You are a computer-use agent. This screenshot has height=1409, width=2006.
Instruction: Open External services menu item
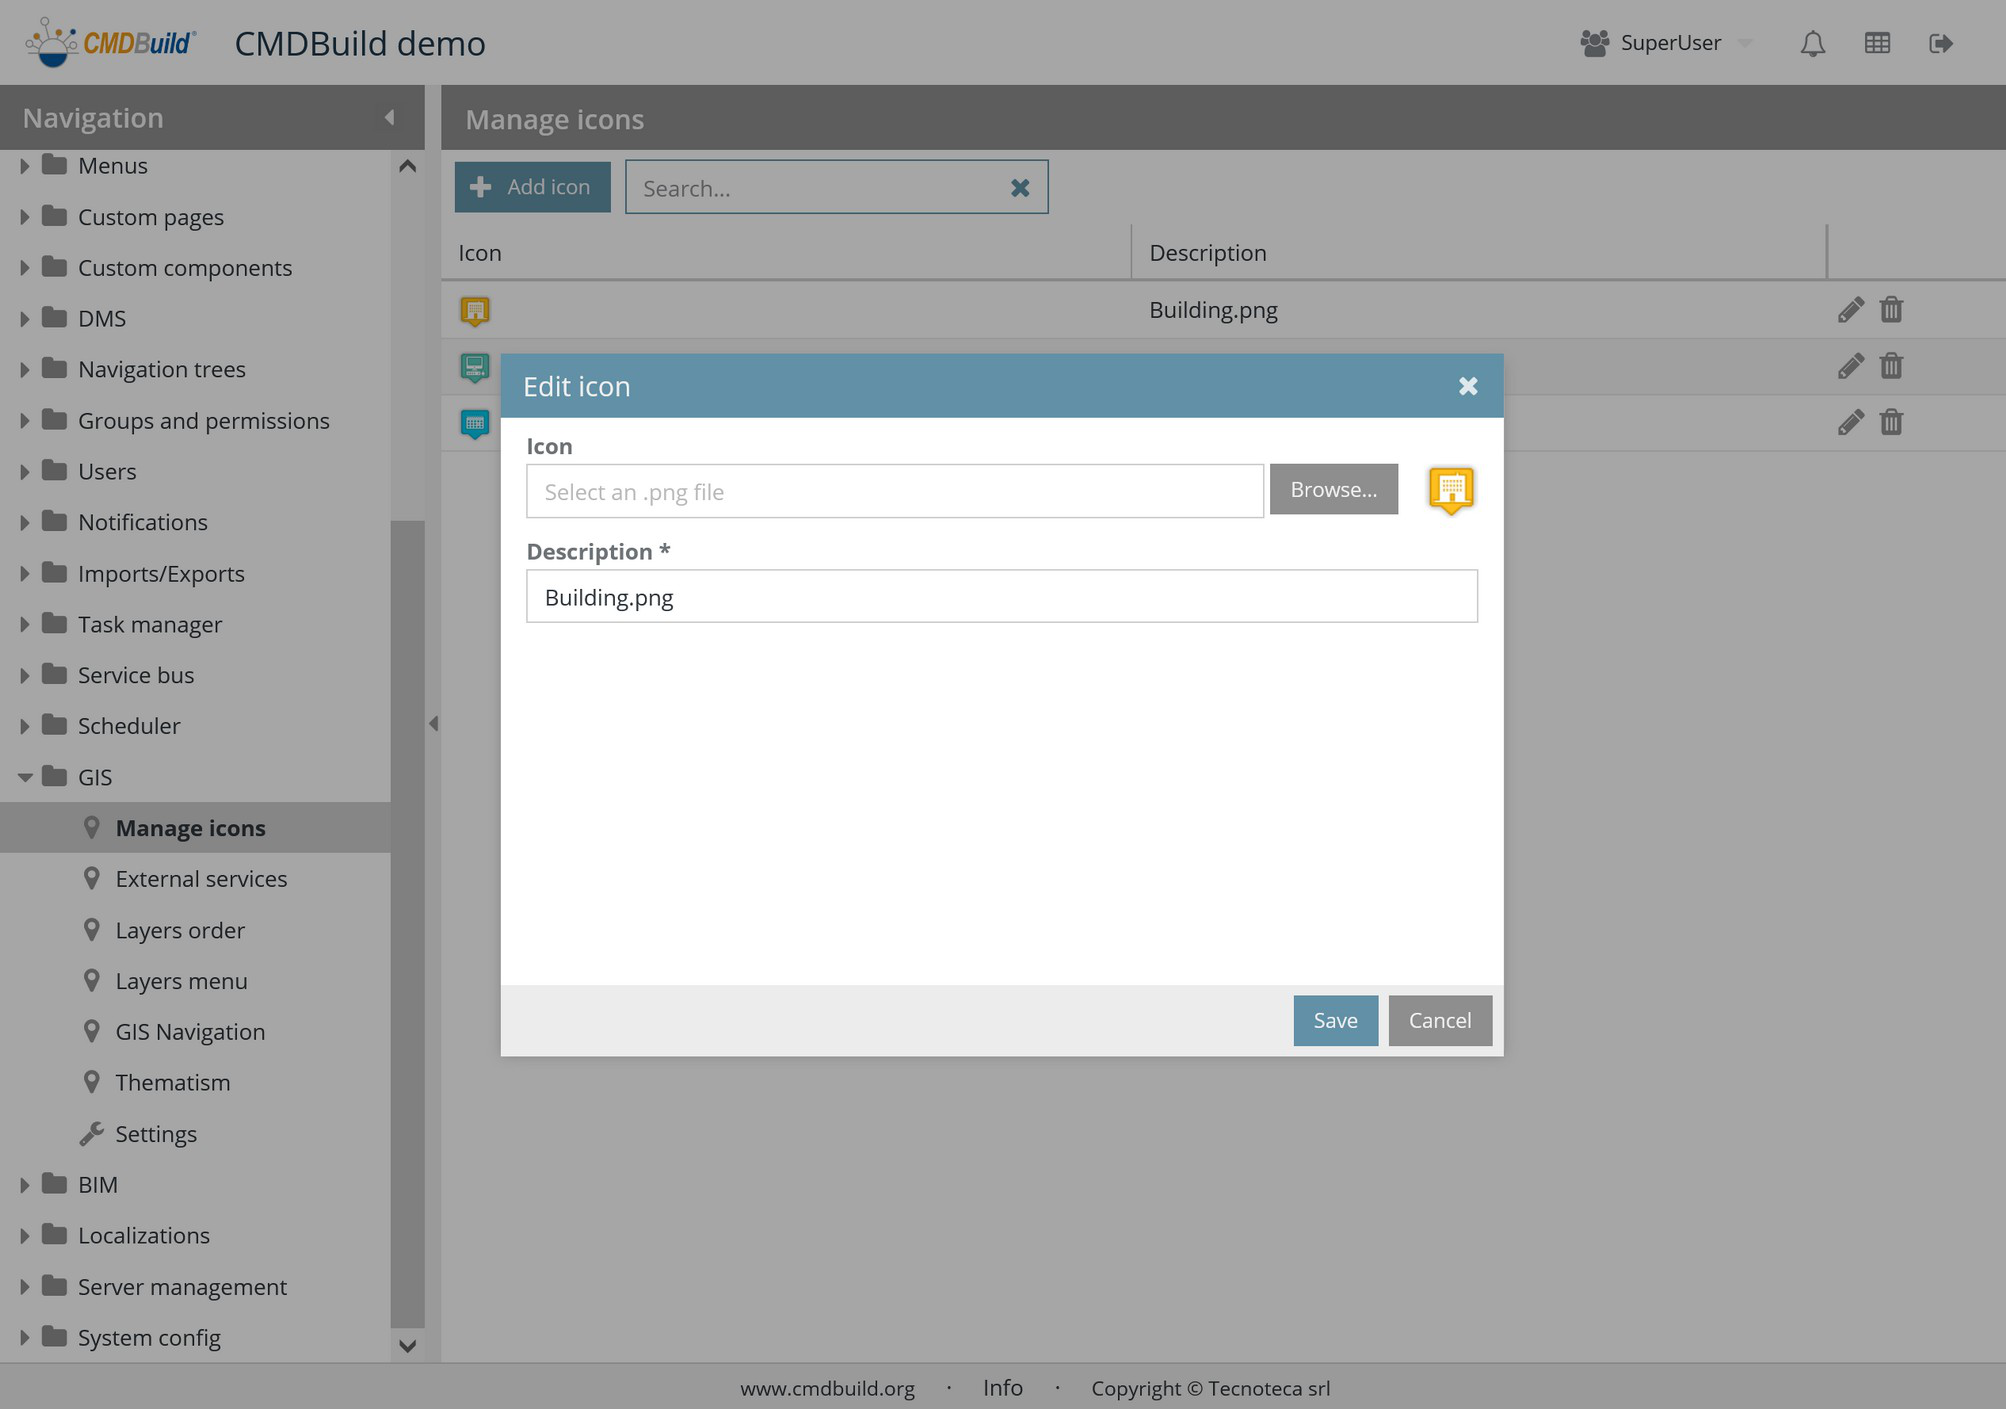tap(201, 879)
